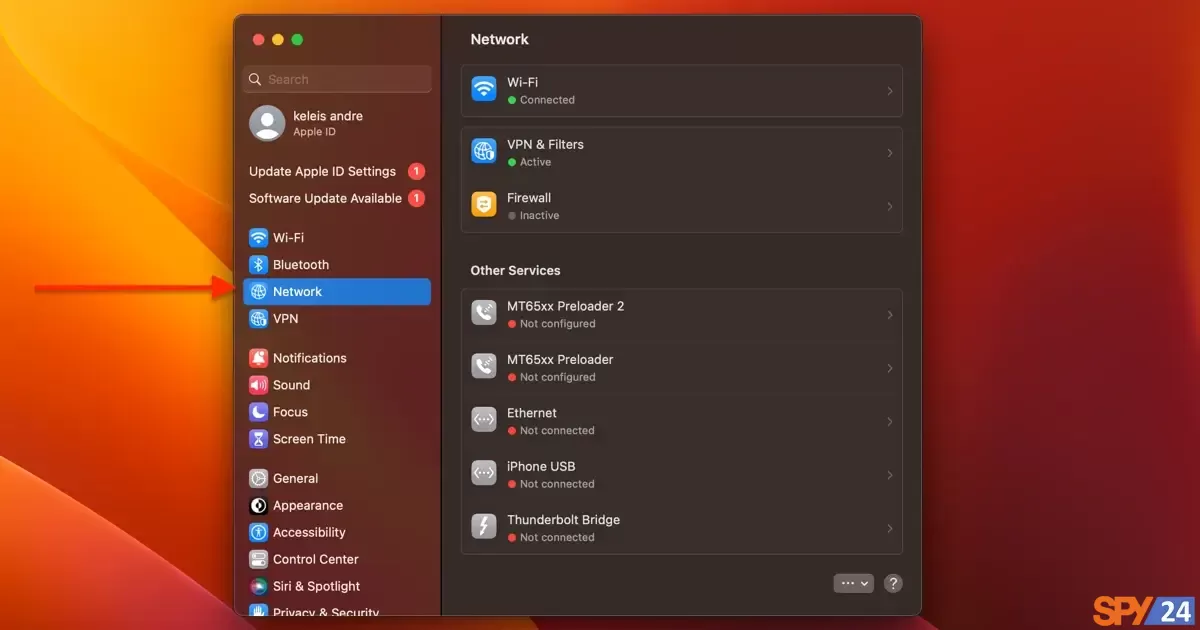Click the iPhone USB label
The height and width of the screenshot is (630, 1200).
pyautogui.click(x=541, y=466)
